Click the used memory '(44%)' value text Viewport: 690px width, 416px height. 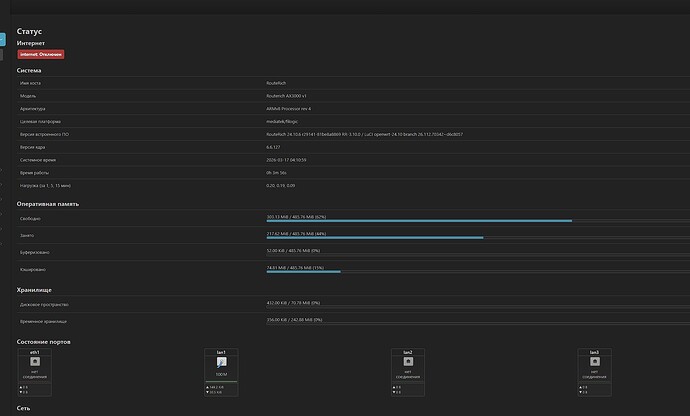pos(321,233)
